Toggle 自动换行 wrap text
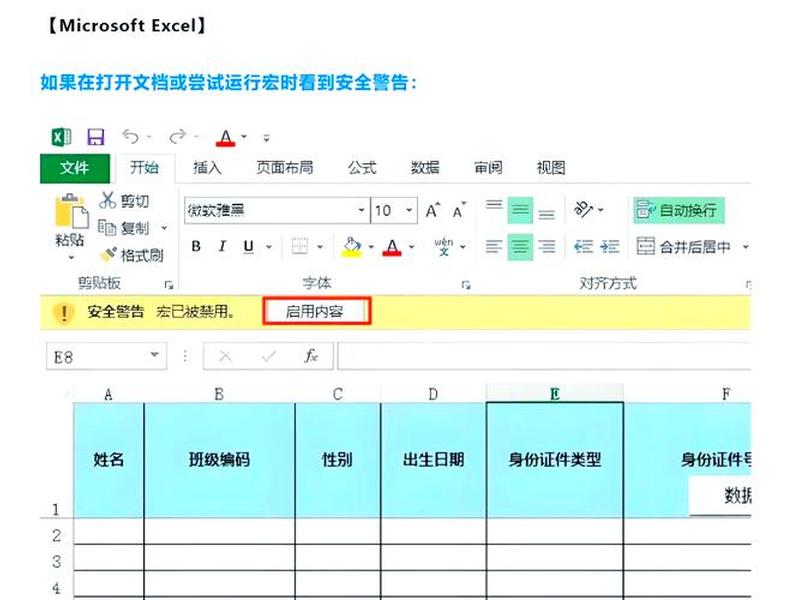The width and height of the screenshot is (800, 600). [679, 210]
